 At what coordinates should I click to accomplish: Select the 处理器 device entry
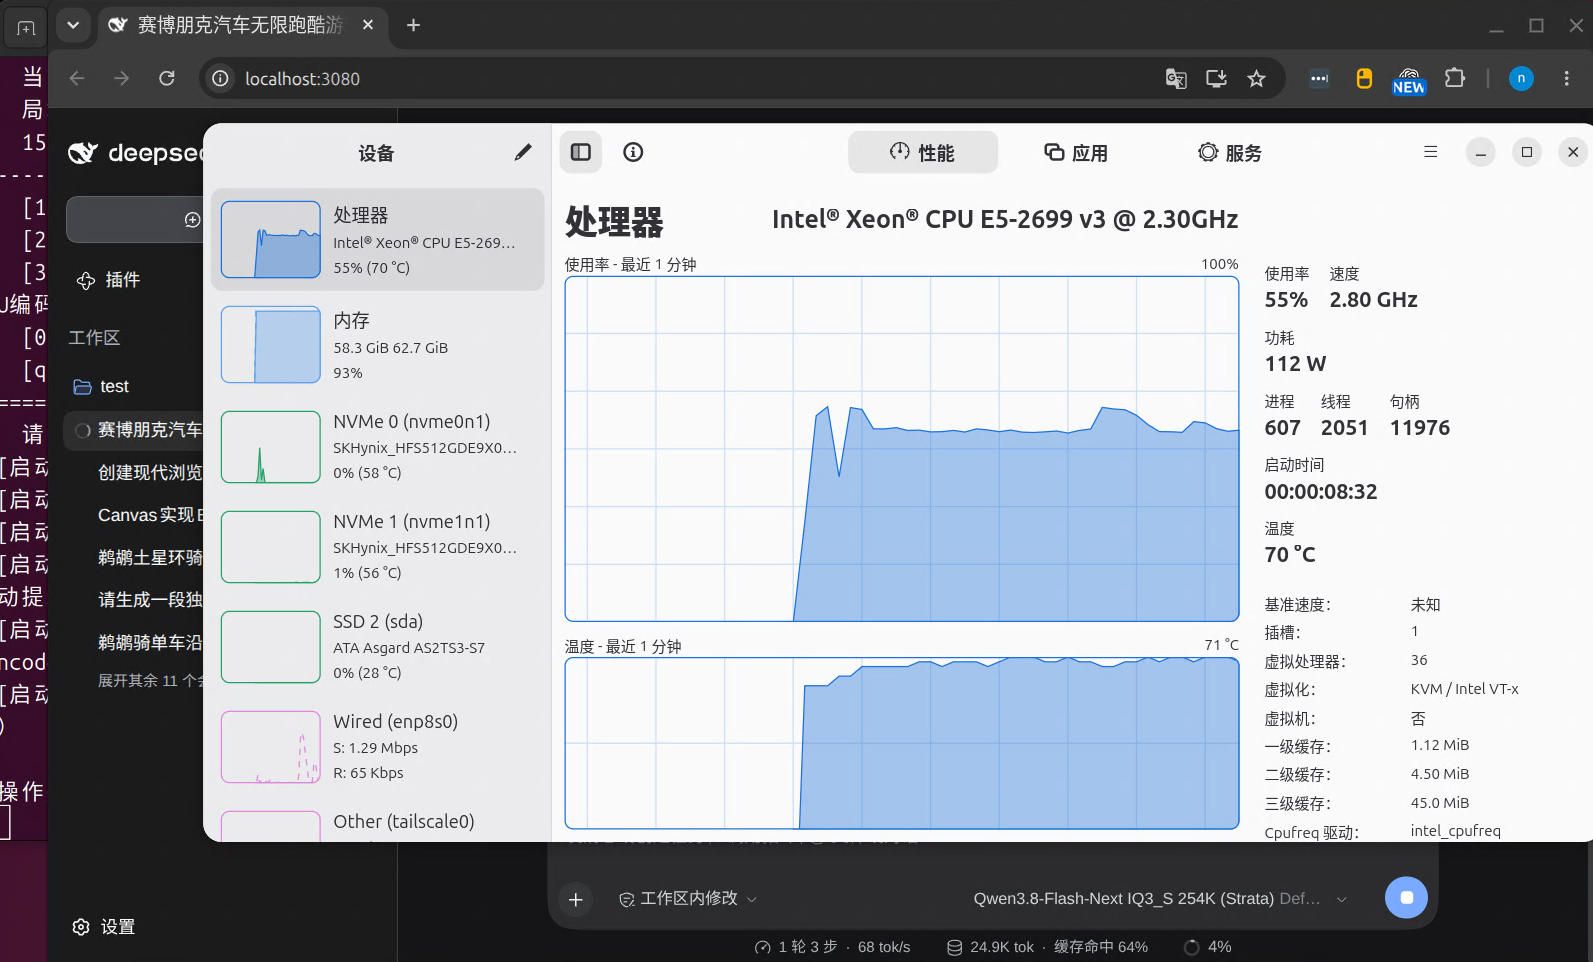[x=378, y=240]
